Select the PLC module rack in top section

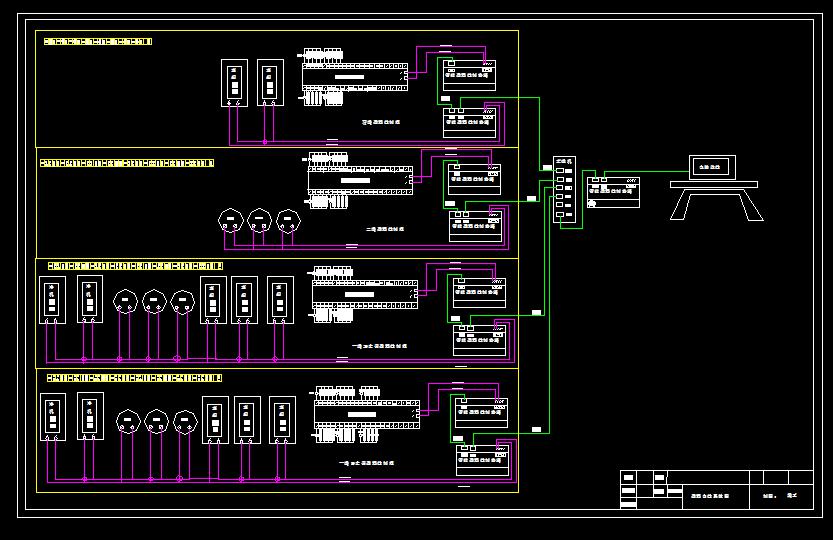click(x=353, y=76)
